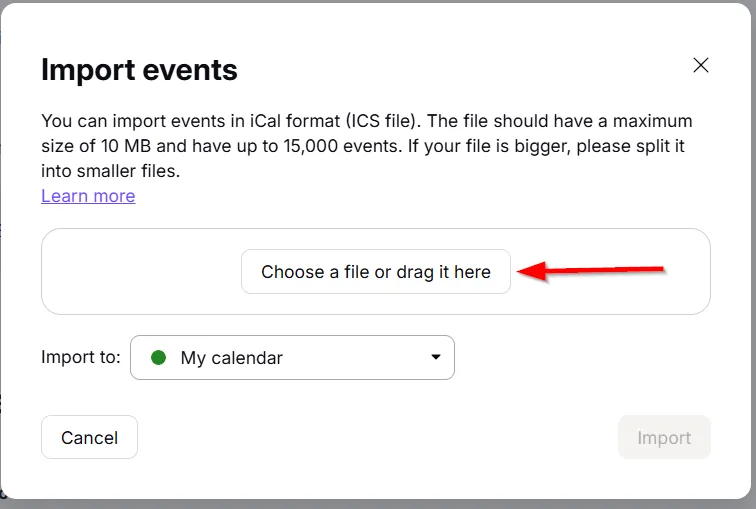Click the green My calendar color dot
Screen dimensions: 756x509
click(158, 357)
